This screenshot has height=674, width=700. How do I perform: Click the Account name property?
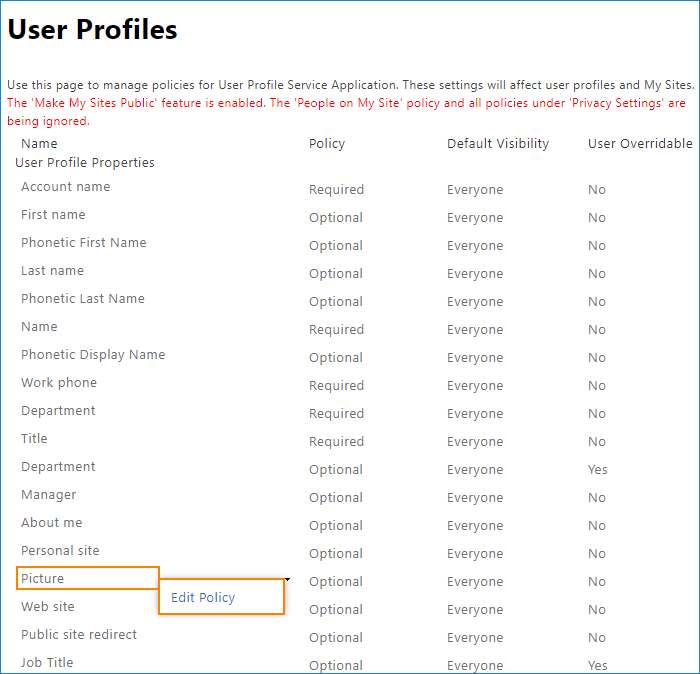pyautogui.click(x=65, y=186)
